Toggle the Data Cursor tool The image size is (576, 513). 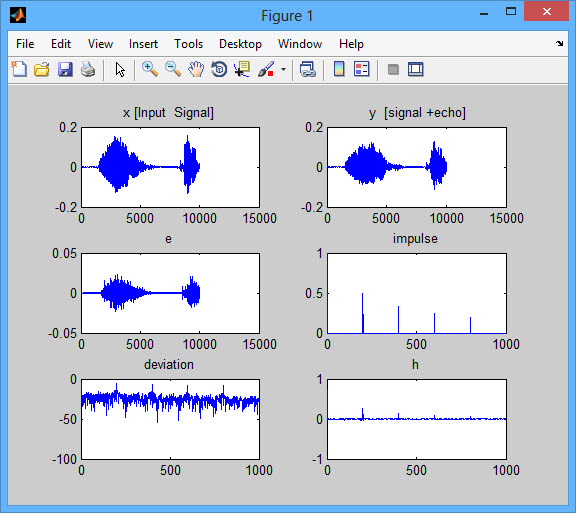pos(242,69)
